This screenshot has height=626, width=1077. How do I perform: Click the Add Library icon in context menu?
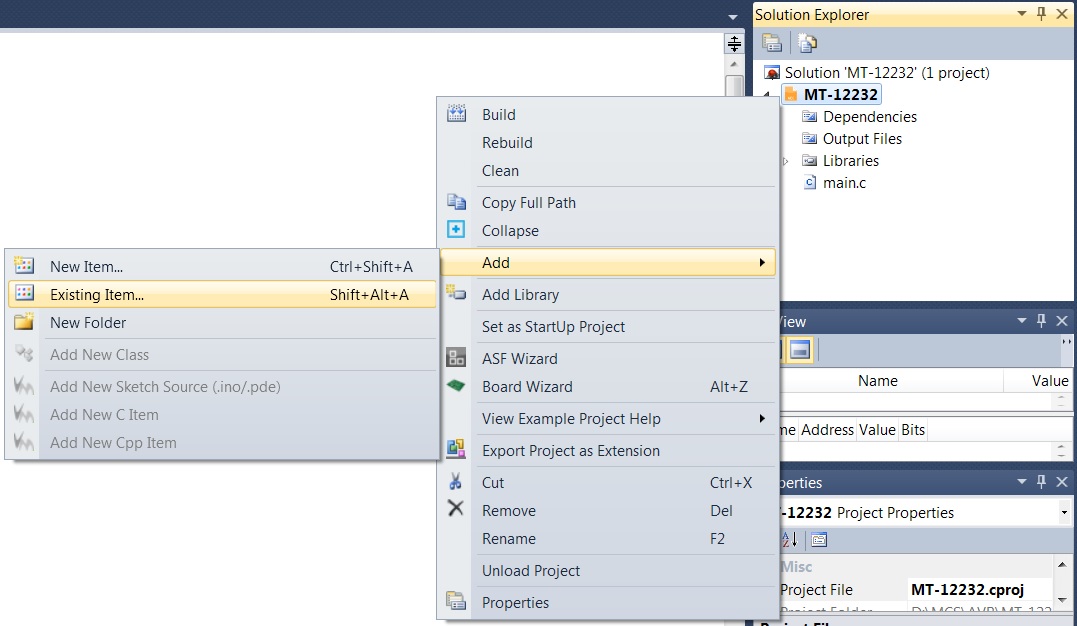(x=456, y=294)
